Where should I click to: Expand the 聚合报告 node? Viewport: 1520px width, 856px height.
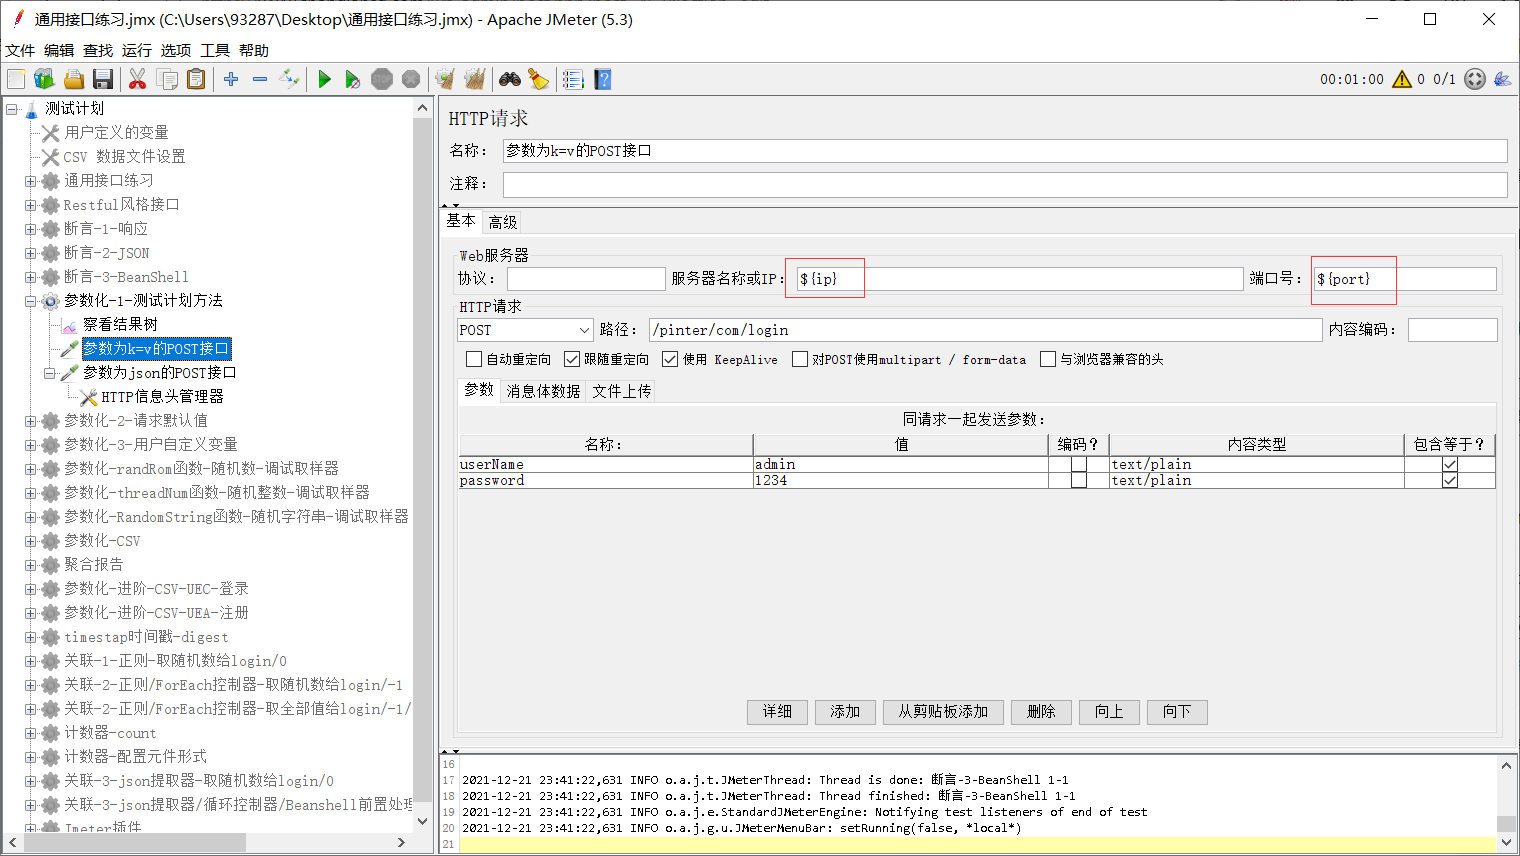(x=31, y=565)
